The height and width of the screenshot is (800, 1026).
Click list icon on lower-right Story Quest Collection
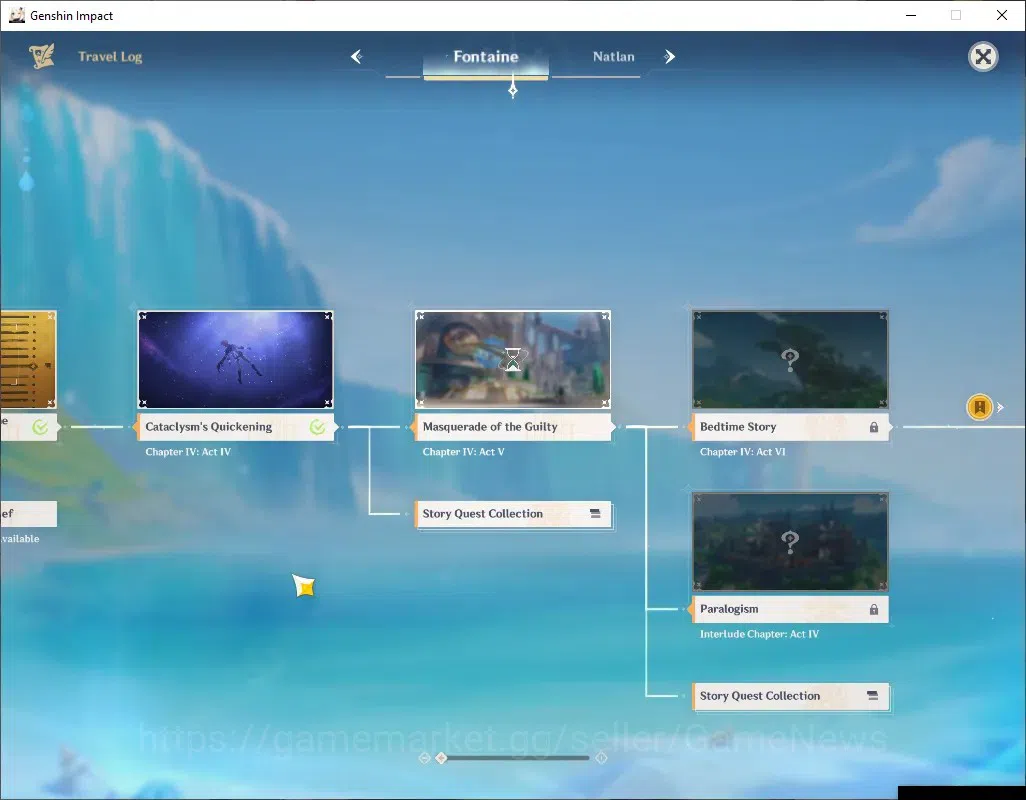872,695
